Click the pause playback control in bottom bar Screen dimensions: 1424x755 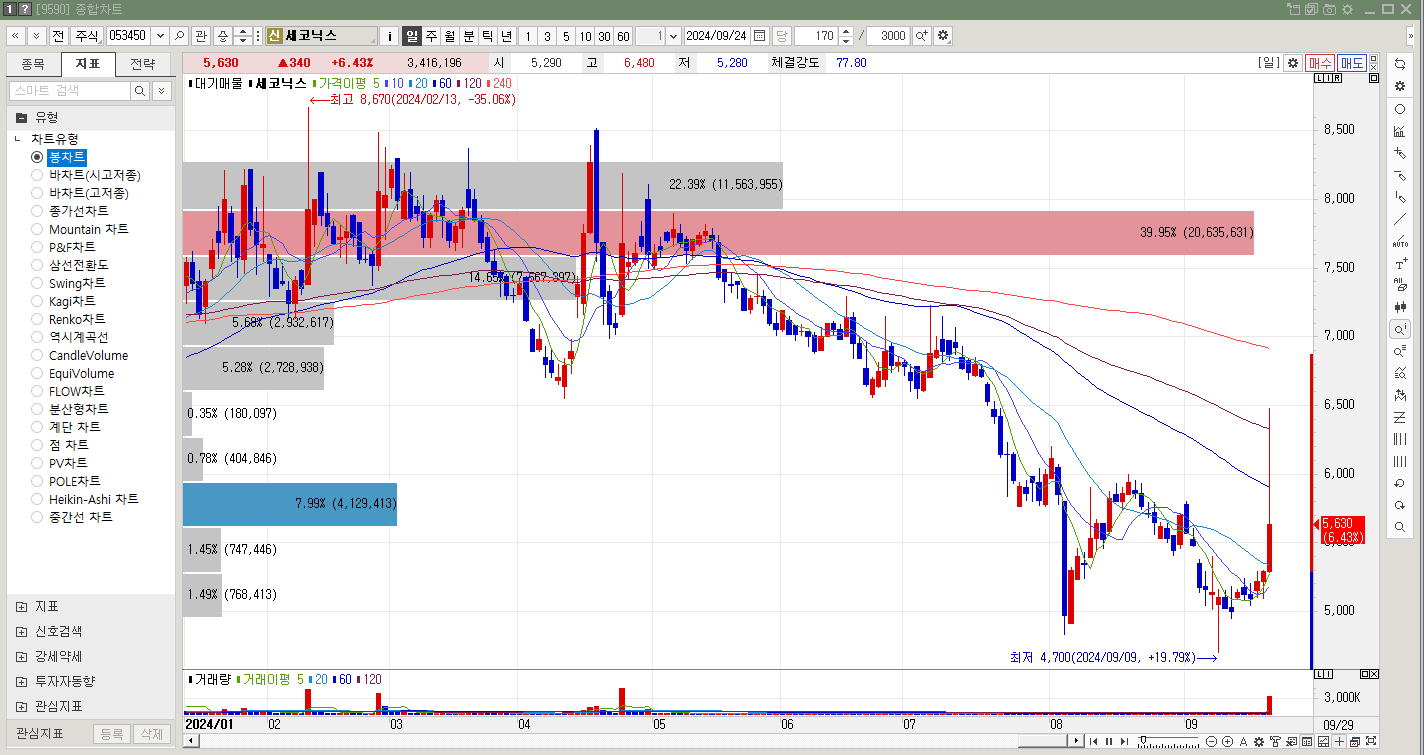(1108, 741)
